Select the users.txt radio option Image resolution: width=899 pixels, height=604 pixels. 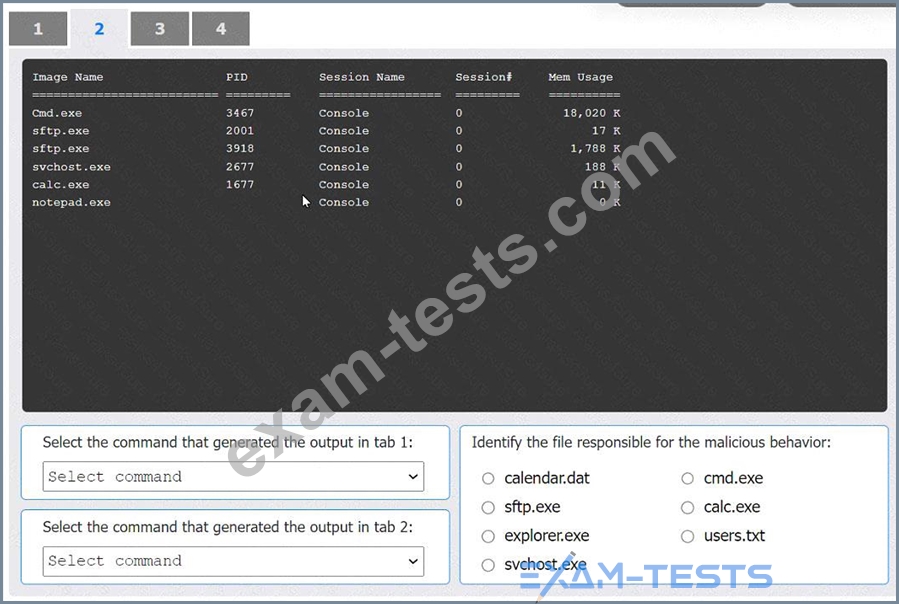click(x=687, y=537)
